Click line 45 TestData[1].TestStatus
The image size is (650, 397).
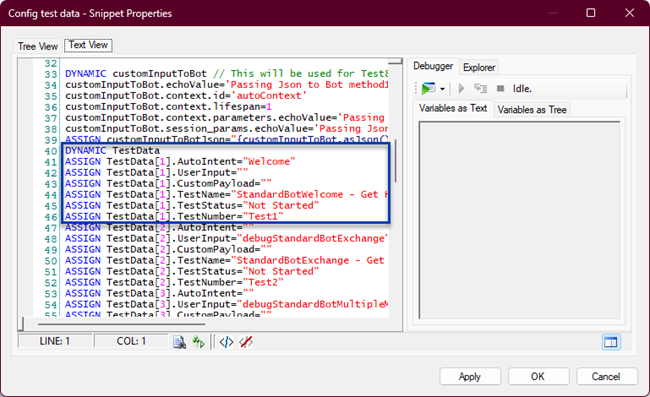(192, 206)
